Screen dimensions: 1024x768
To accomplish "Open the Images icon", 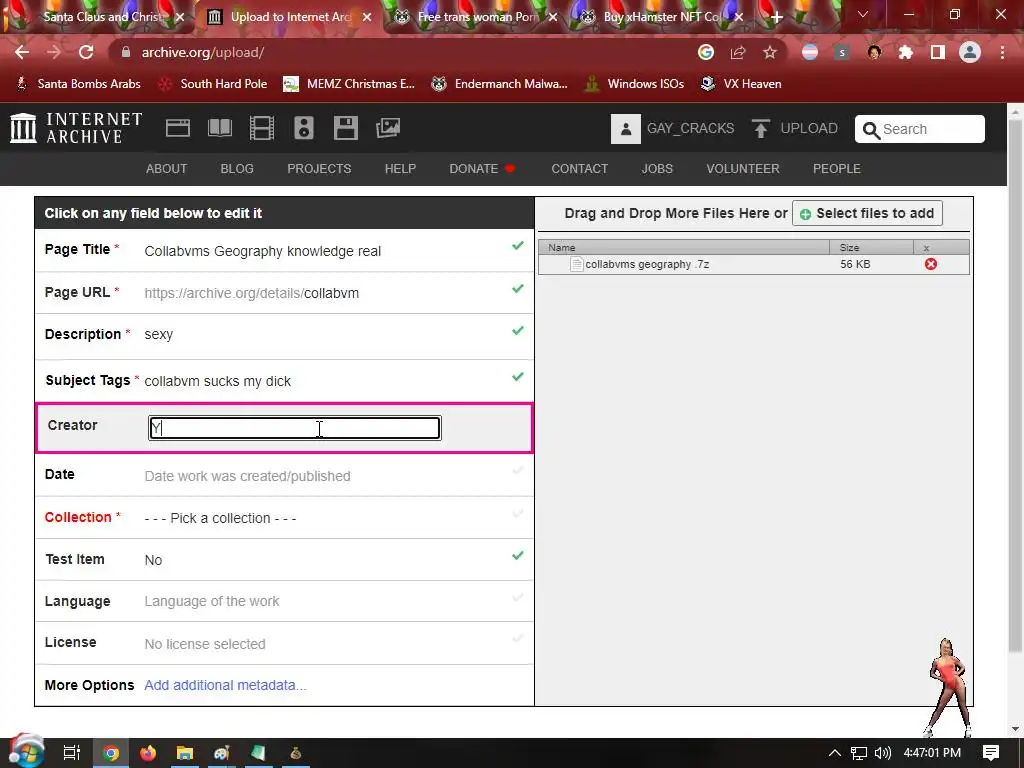I will (388, 128).
